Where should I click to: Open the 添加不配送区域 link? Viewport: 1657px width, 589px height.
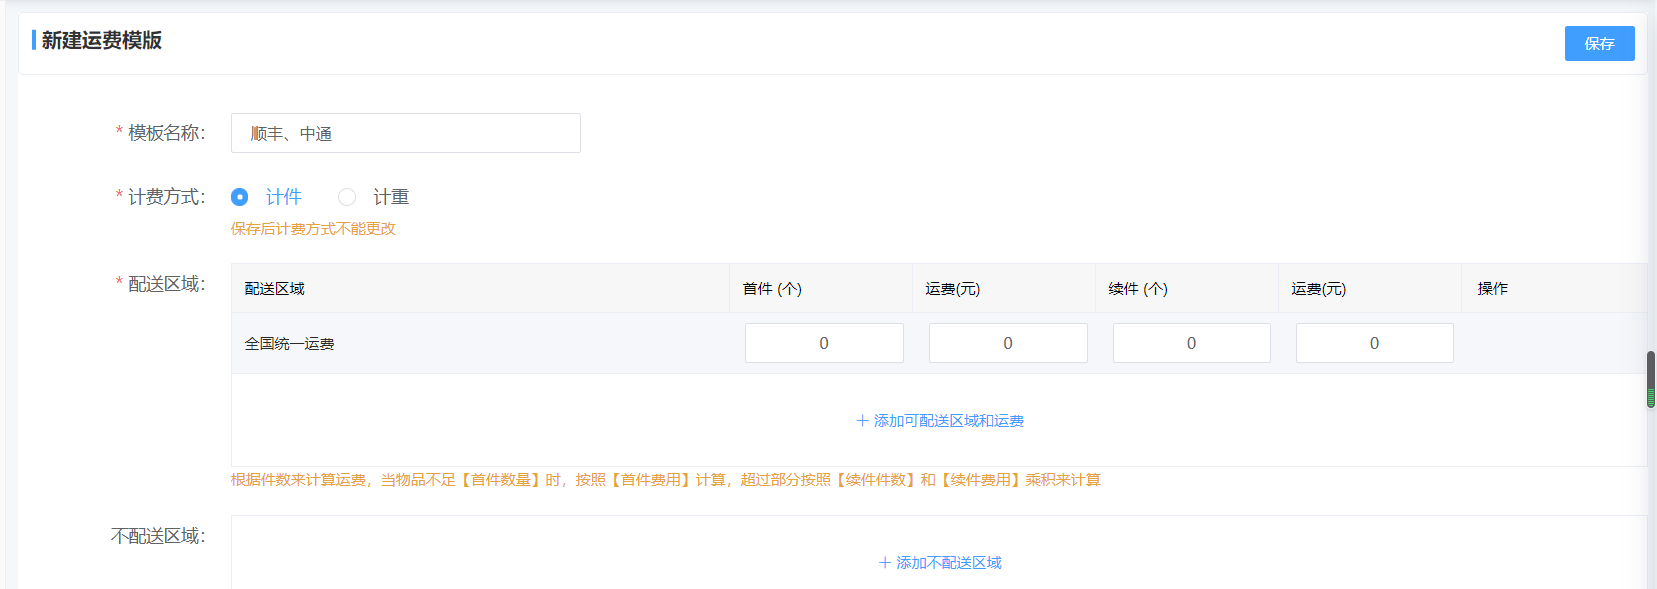(948, 563)
